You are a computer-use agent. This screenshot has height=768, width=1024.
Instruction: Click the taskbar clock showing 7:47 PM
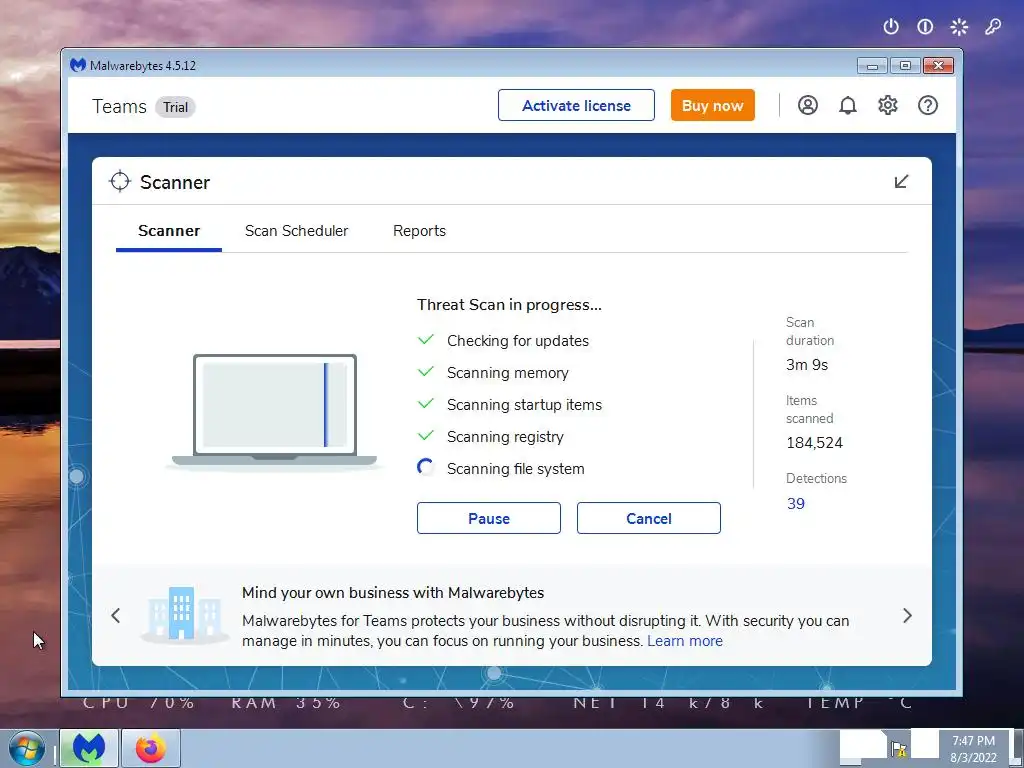974,748
